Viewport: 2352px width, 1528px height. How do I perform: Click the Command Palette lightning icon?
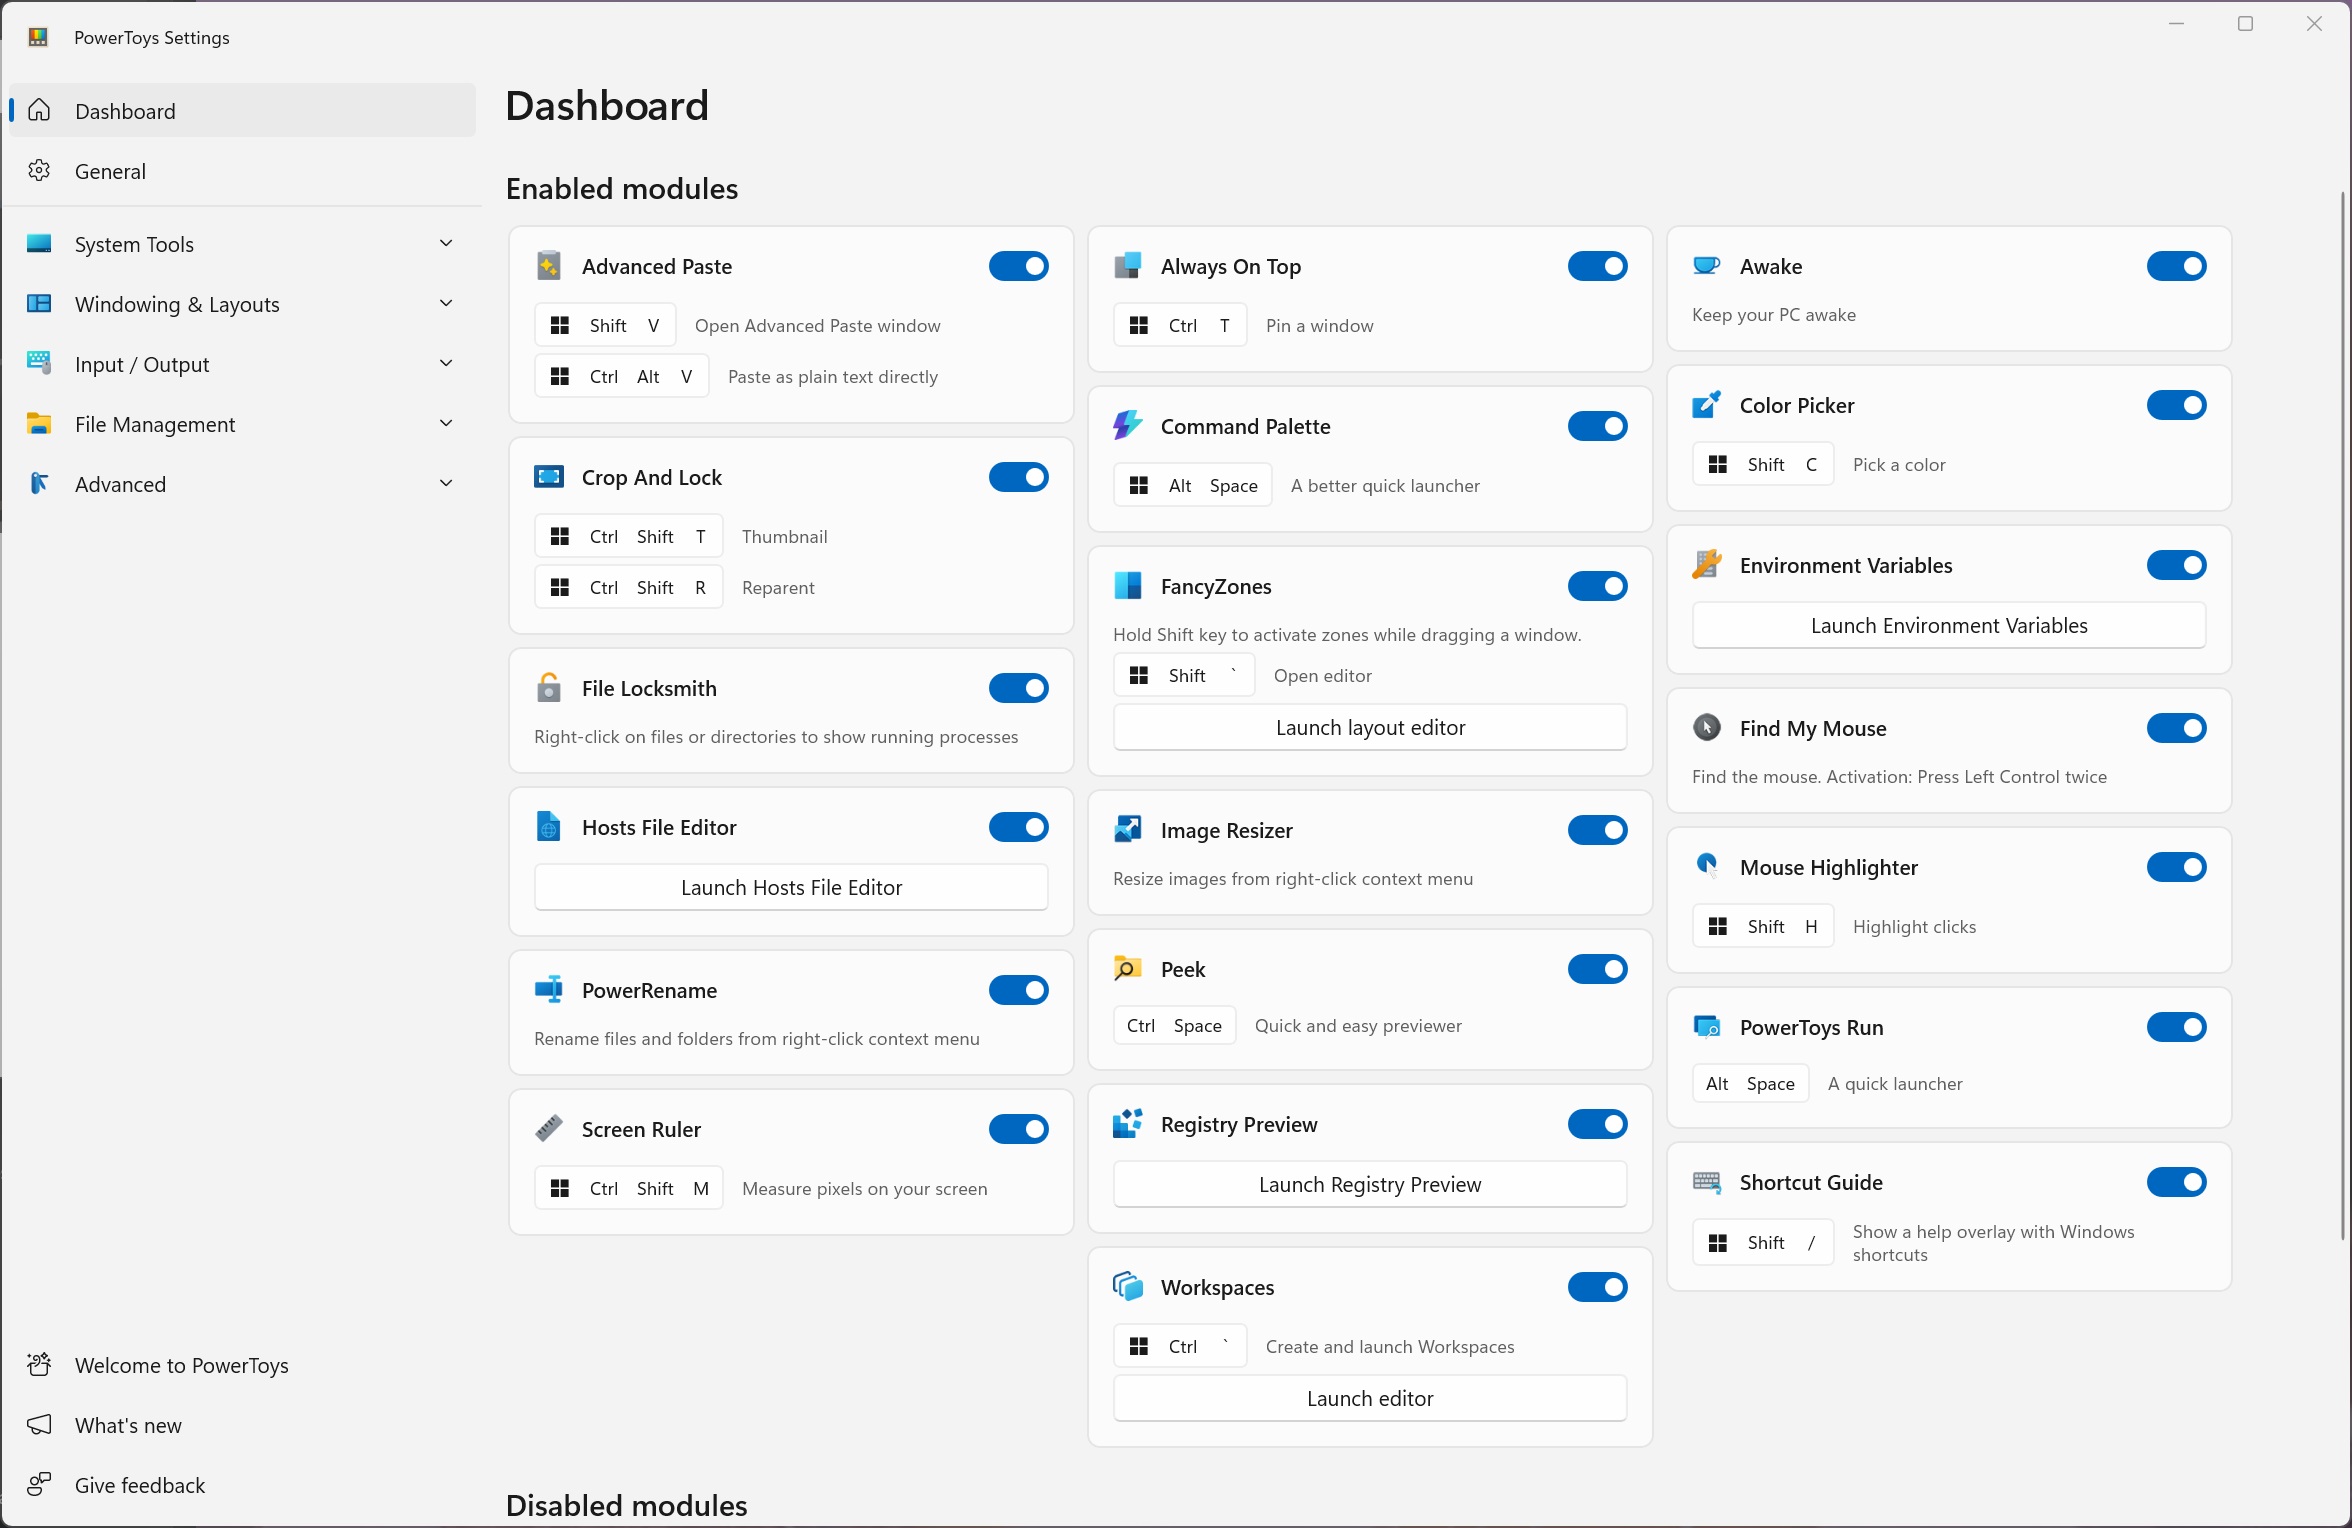pyautogui.click(x=1128, y=426)
